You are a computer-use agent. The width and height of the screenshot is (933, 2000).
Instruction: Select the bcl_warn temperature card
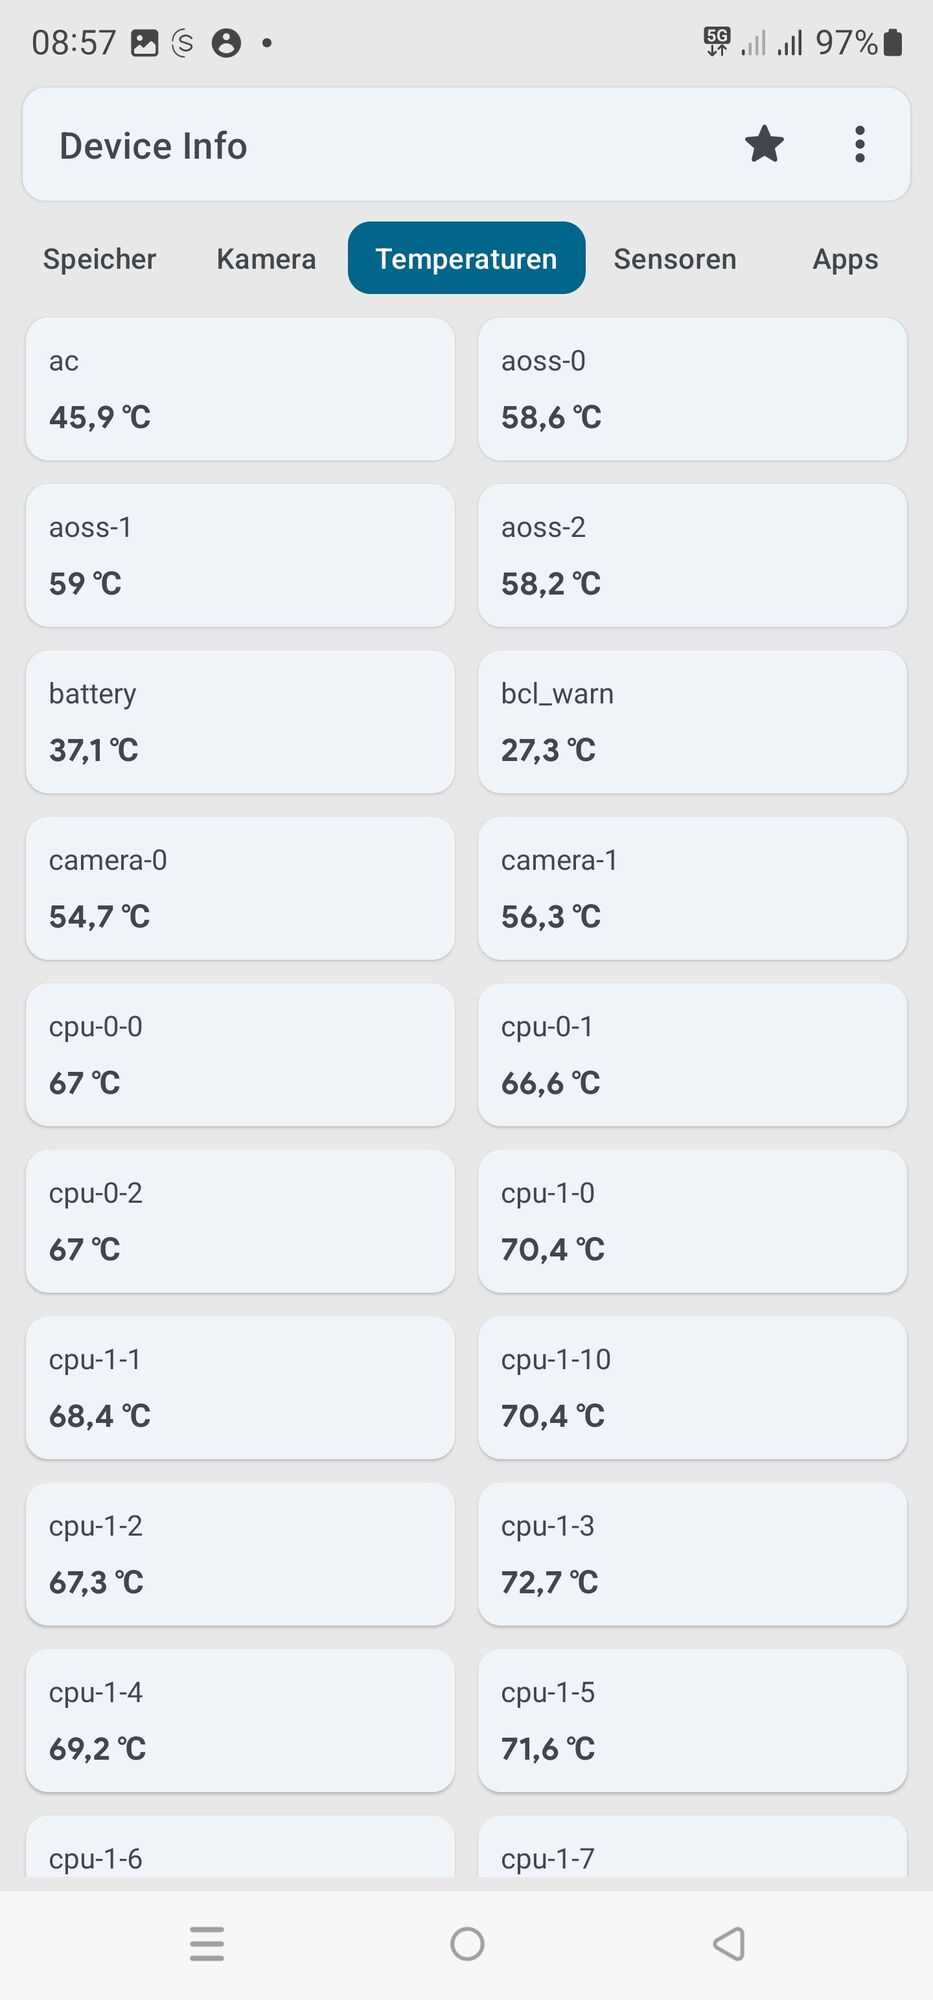692,722
